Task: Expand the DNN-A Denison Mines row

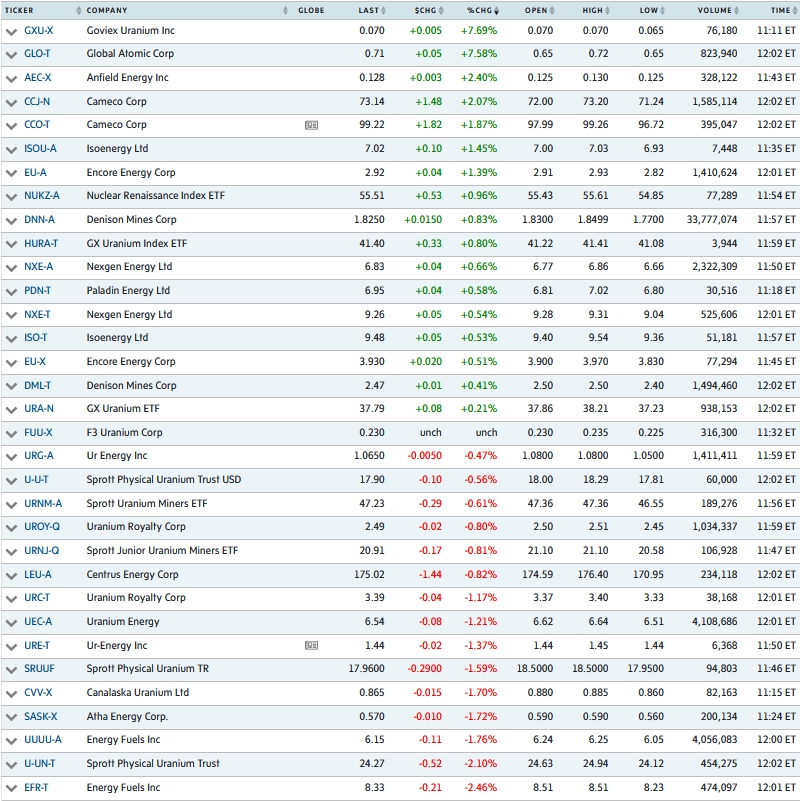Action: pos(11,220)
